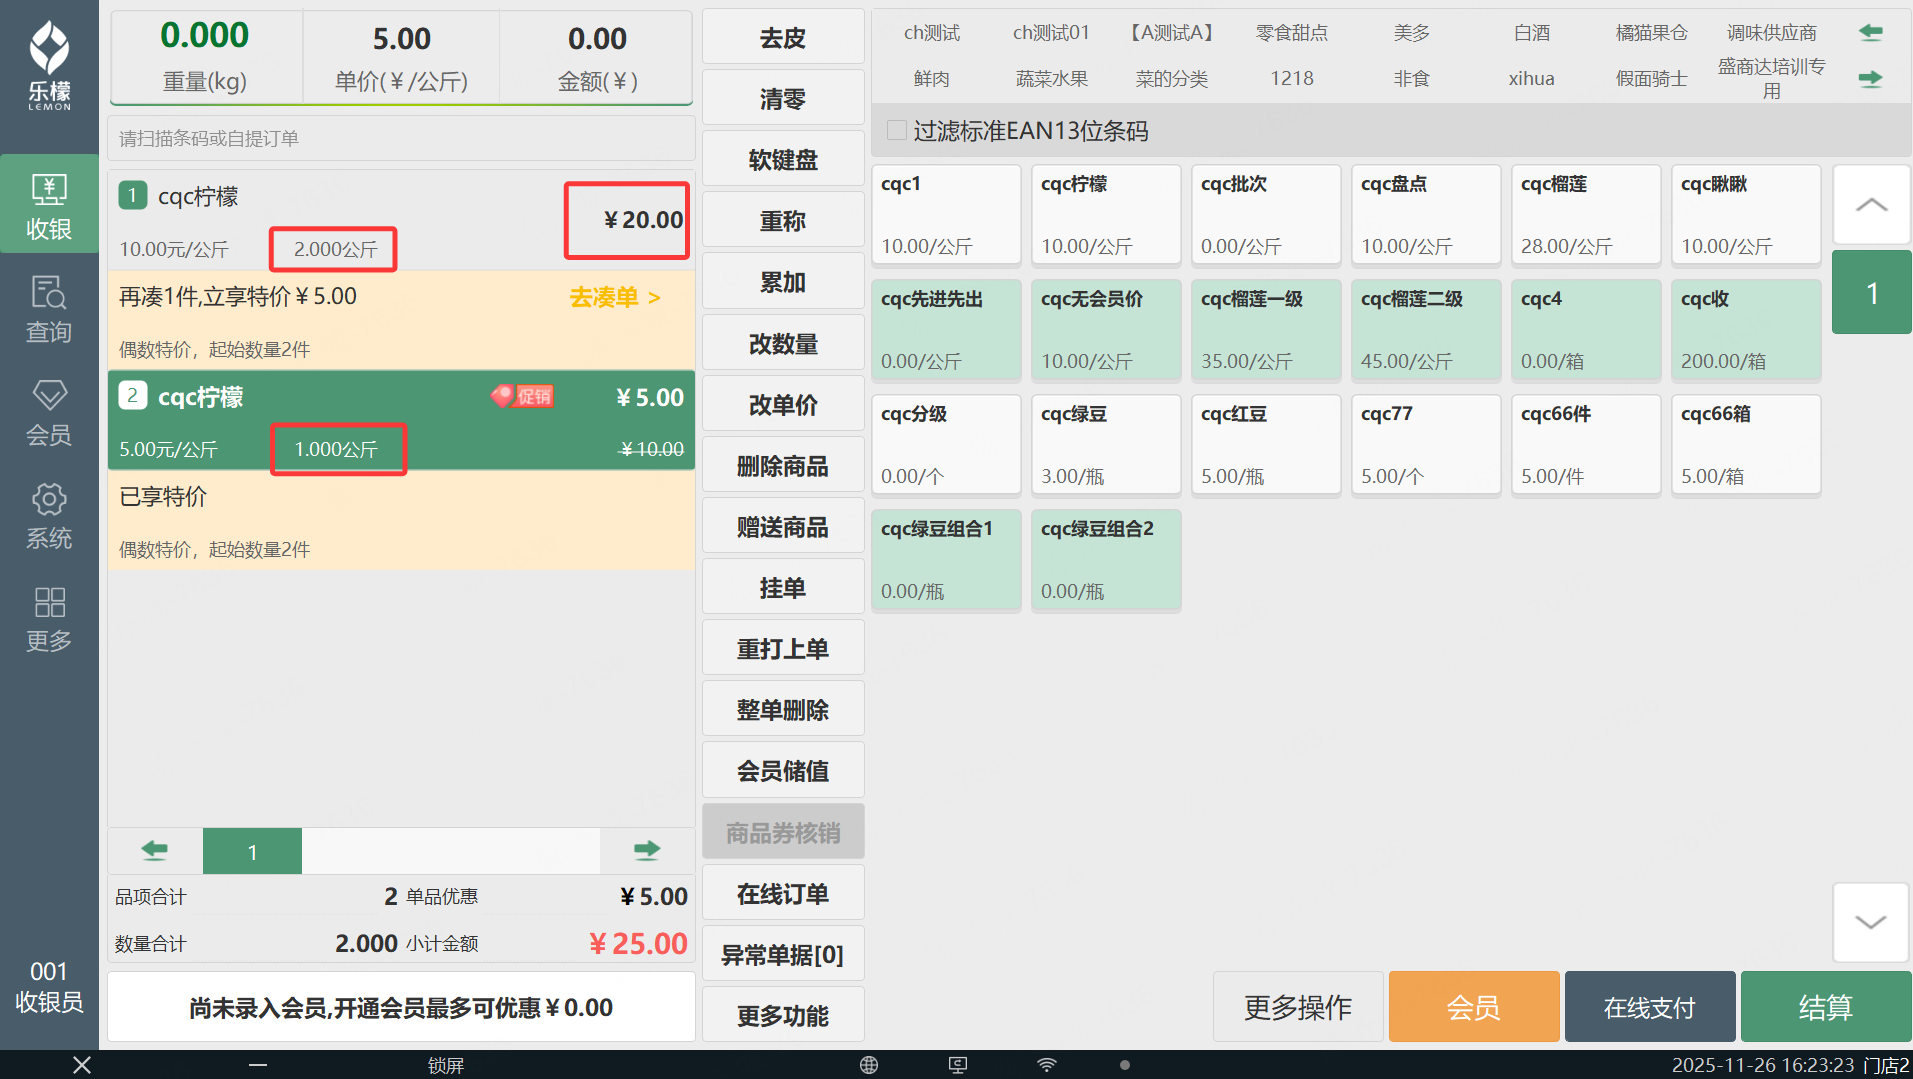1913x1079 pixels.
Task: Click the 促销 promotion tag
Action: [x=522, y=396]
